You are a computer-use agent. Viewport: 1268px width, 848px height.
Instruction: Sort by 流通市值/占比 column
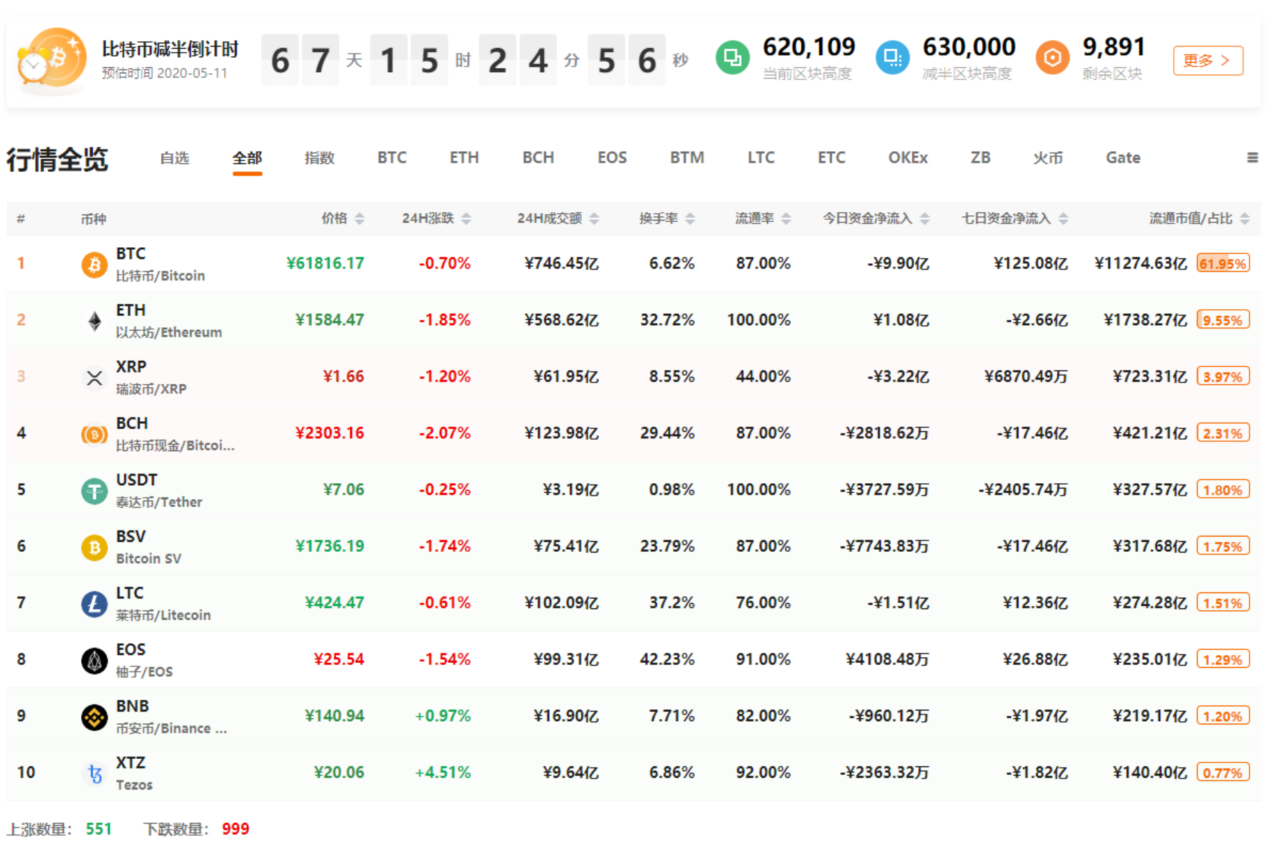pyautogui.click(x=1198, y=218)
